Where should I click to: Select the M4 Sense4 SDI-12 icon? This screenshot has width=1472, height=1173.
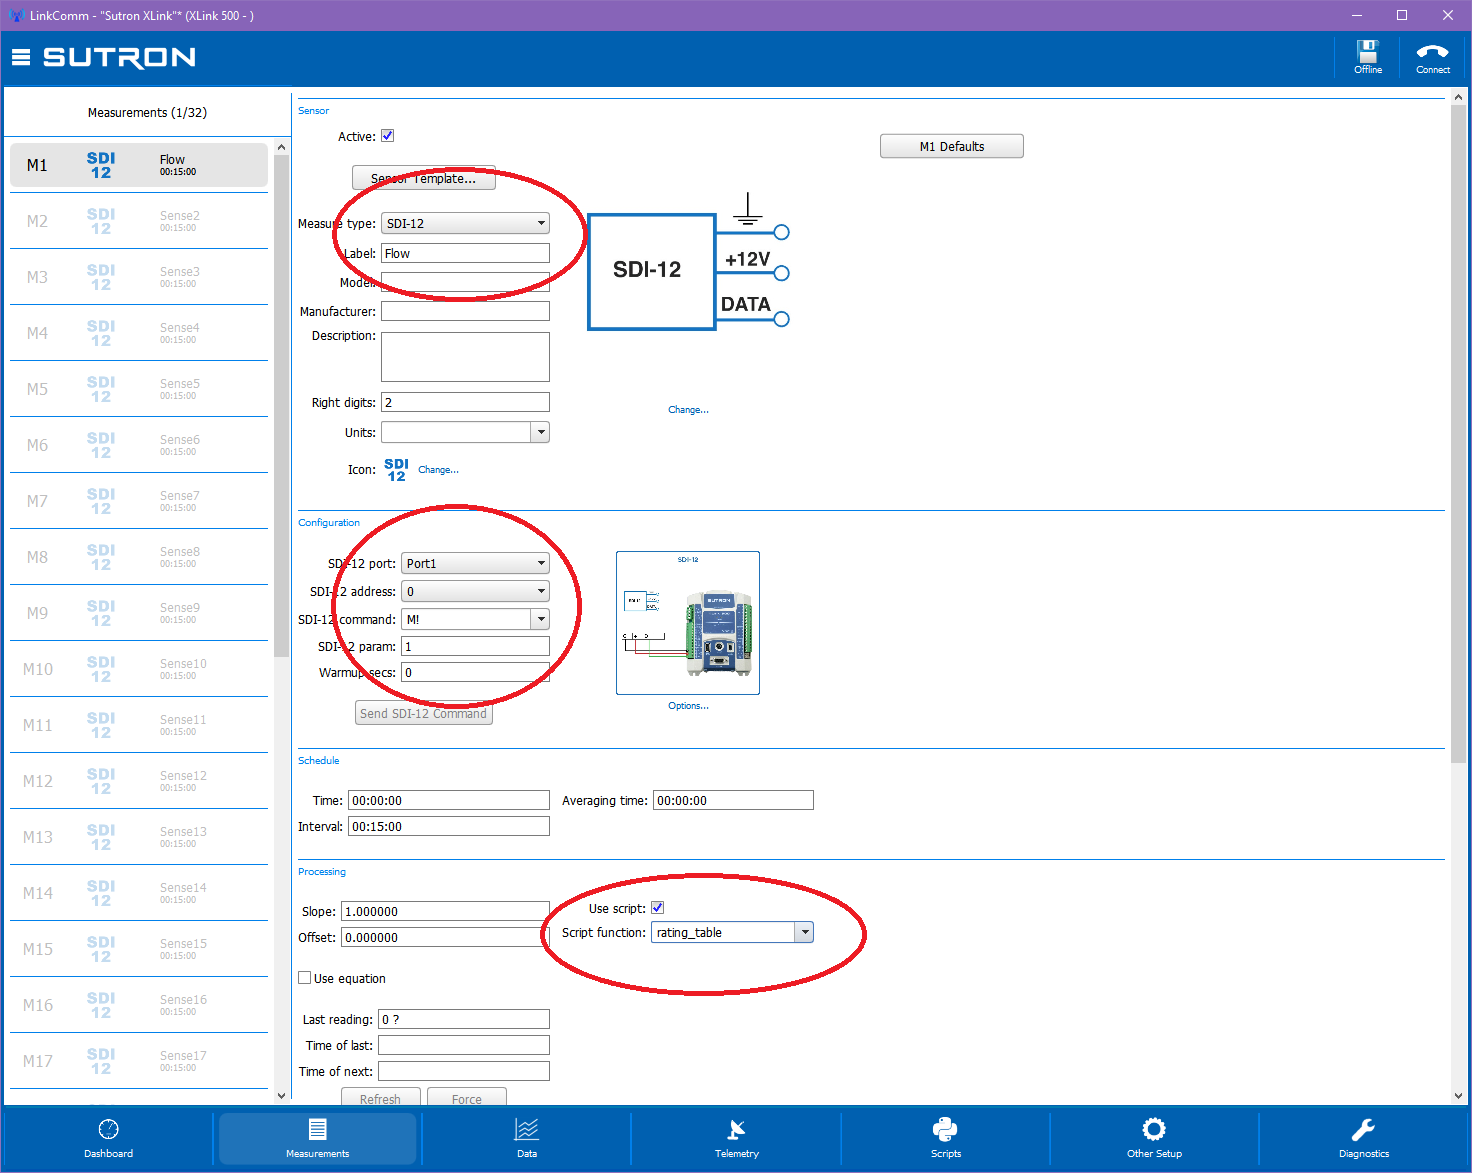(101, 333)
